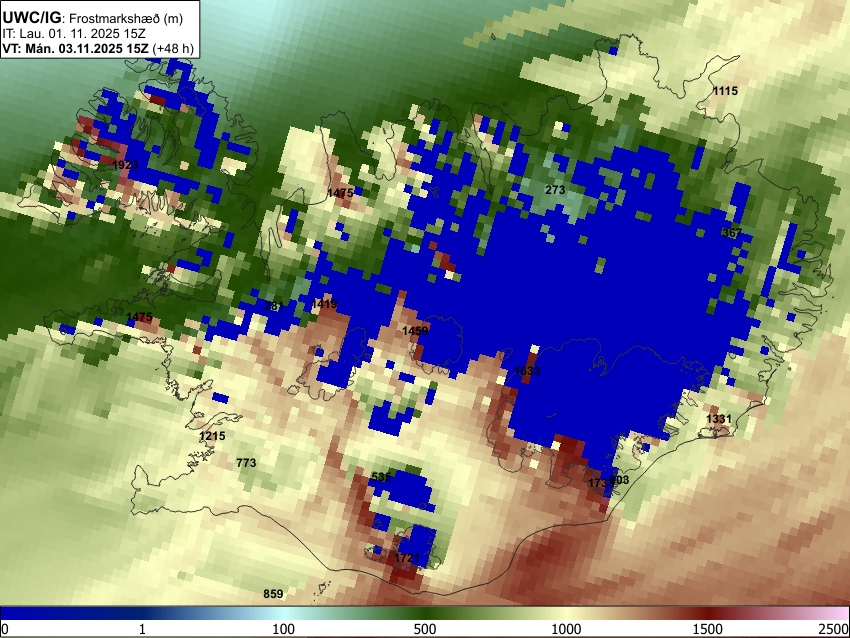Click the 273 value label on the map
850x638 pixels.
pyautogui.click(x=555, y=190)
